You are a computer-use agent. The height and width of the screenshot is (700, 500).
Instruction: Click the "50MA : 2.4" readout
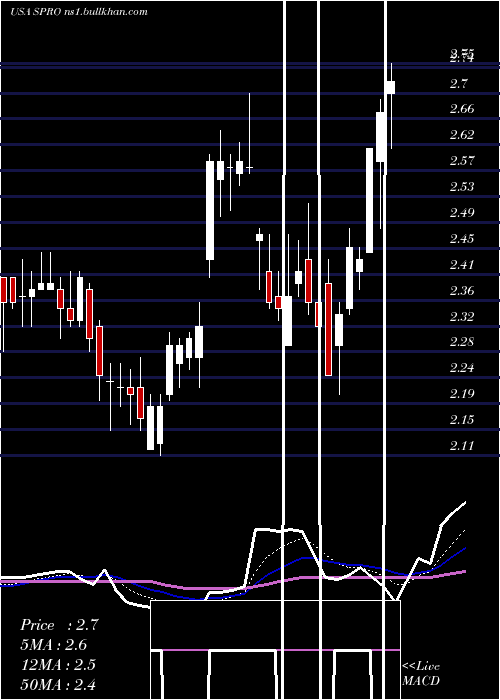pos(58,684)
